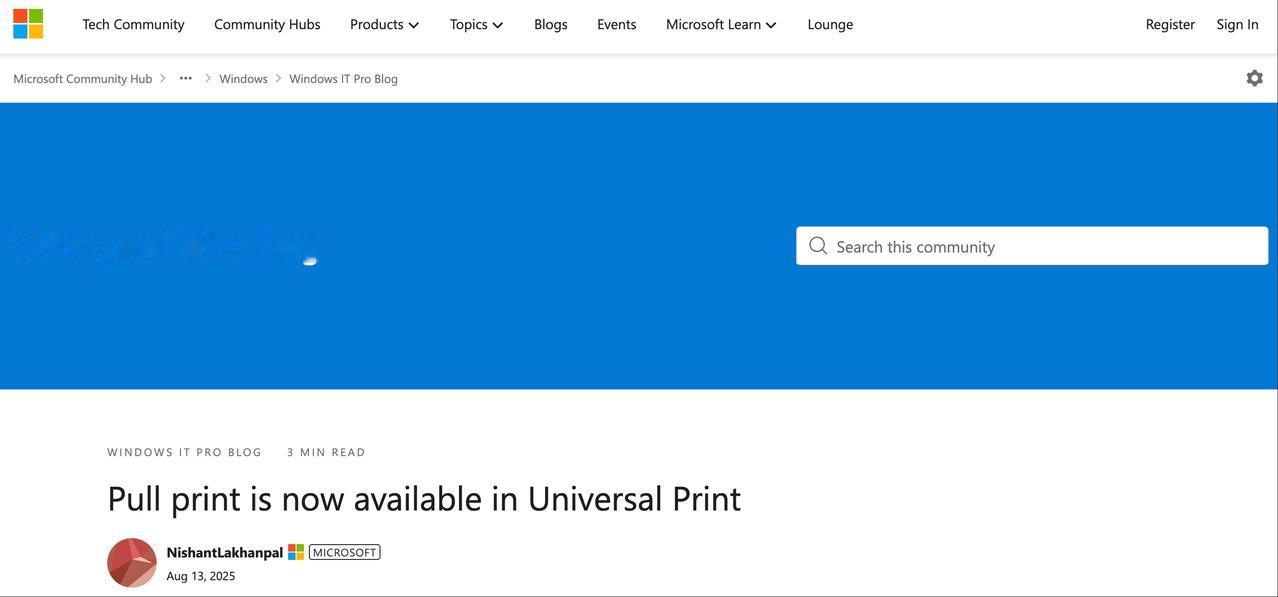Open the settings gear icon

click(x=1254, y=78)
